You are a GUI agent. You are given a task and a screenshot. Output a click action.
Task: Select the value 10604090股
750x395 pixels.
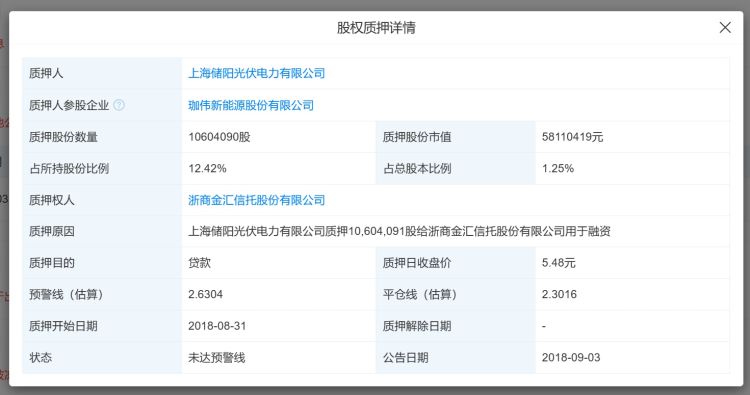pyautogui.click(x=219, y=137)
